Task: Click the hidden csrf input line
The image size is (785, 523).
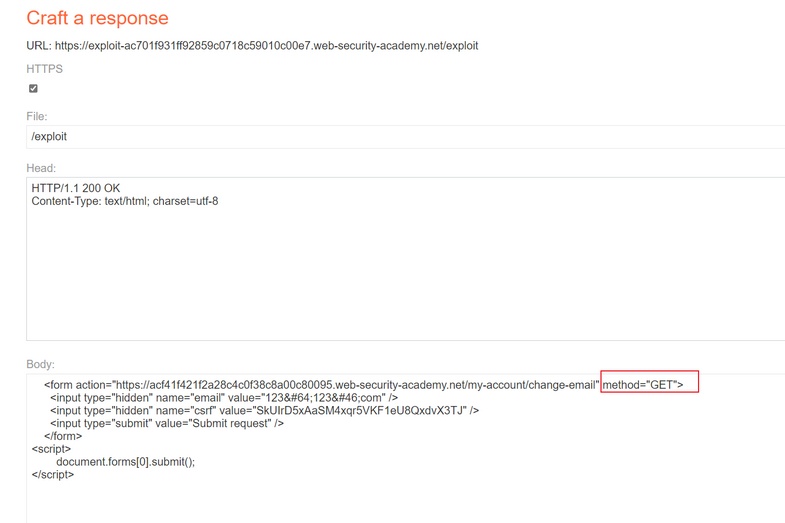Action: (264, 410)
